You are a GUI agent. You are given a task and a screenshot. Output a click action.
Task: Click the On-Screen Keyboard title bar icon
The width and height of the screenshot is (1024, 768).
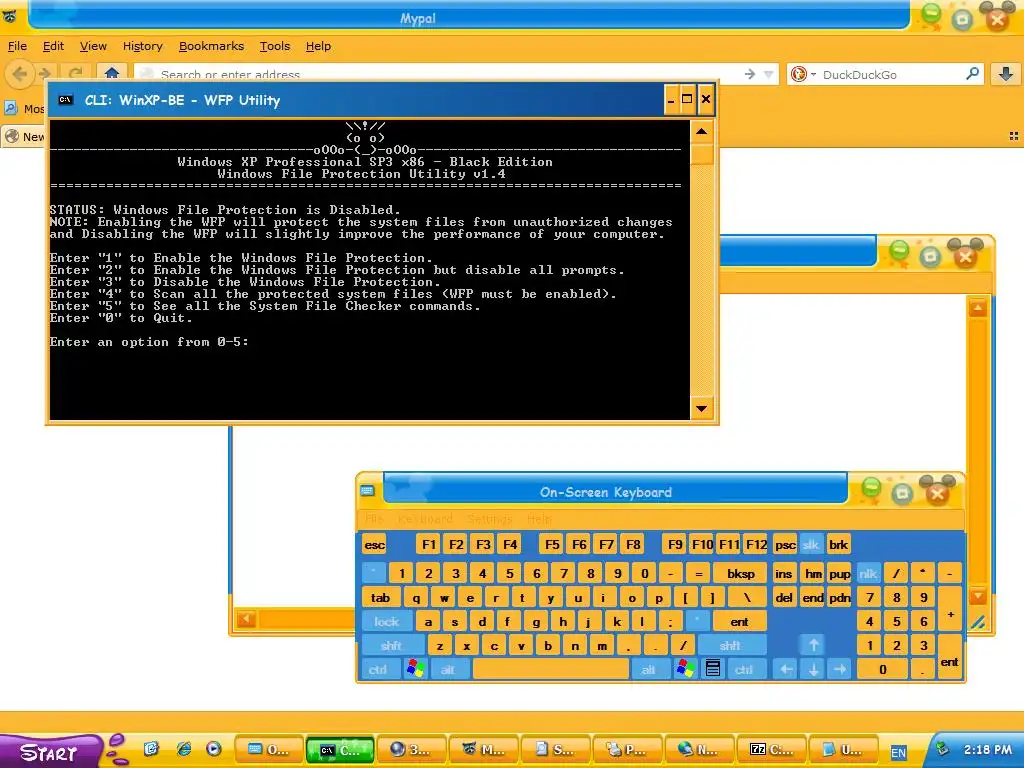pos(368,490)
